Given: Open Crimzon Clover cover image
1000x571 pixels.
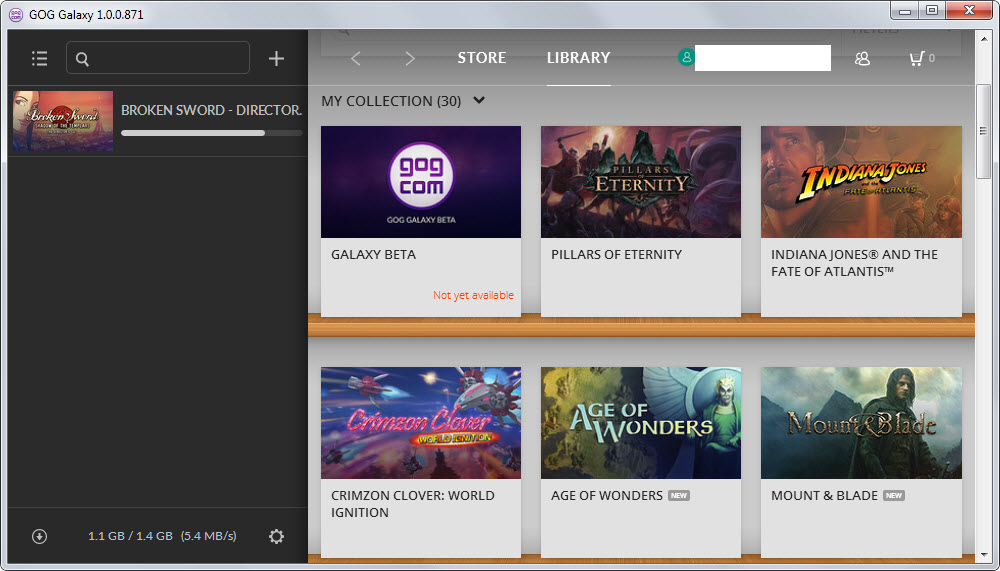Looking at the screenshot, I should click(421, 423).
